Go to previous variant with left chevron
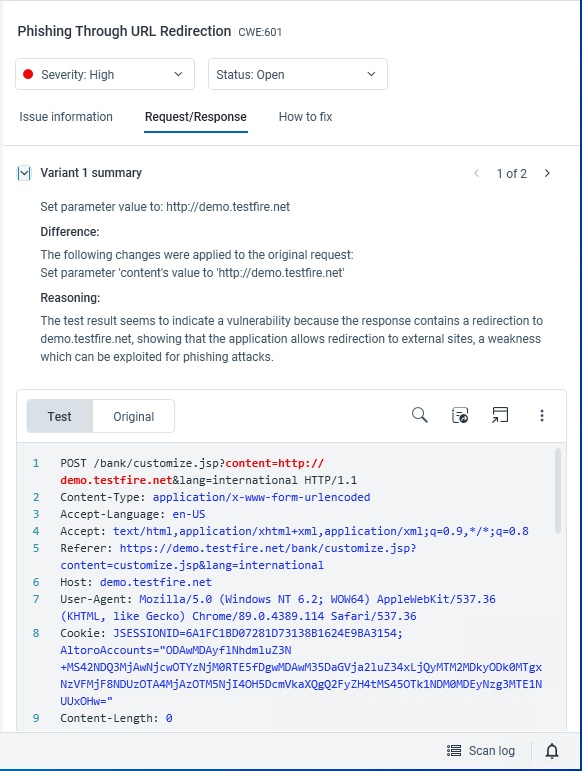The height and width of the screenshot is (771, 582). pyautogui.click(x=476, y=173)
